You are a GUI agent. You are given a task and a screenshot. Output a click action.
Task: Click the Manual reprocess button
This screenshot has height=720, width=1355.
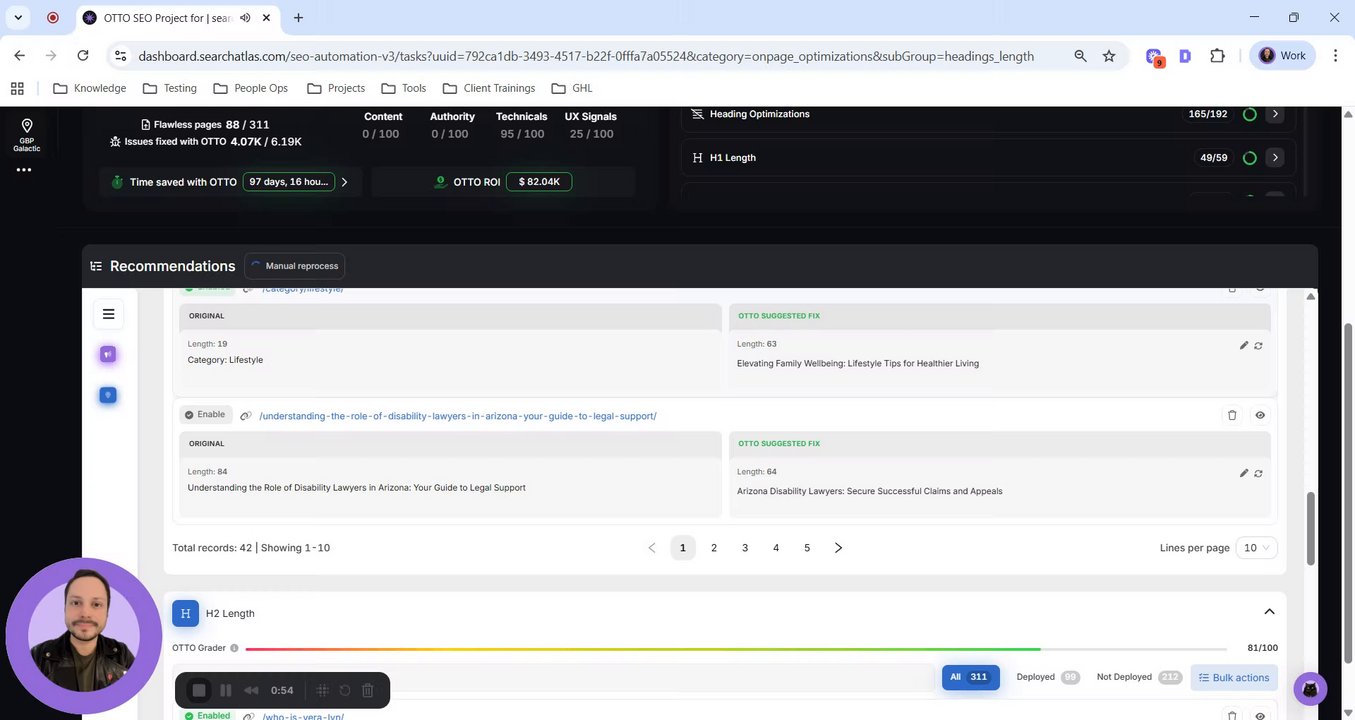coord(294,266)
